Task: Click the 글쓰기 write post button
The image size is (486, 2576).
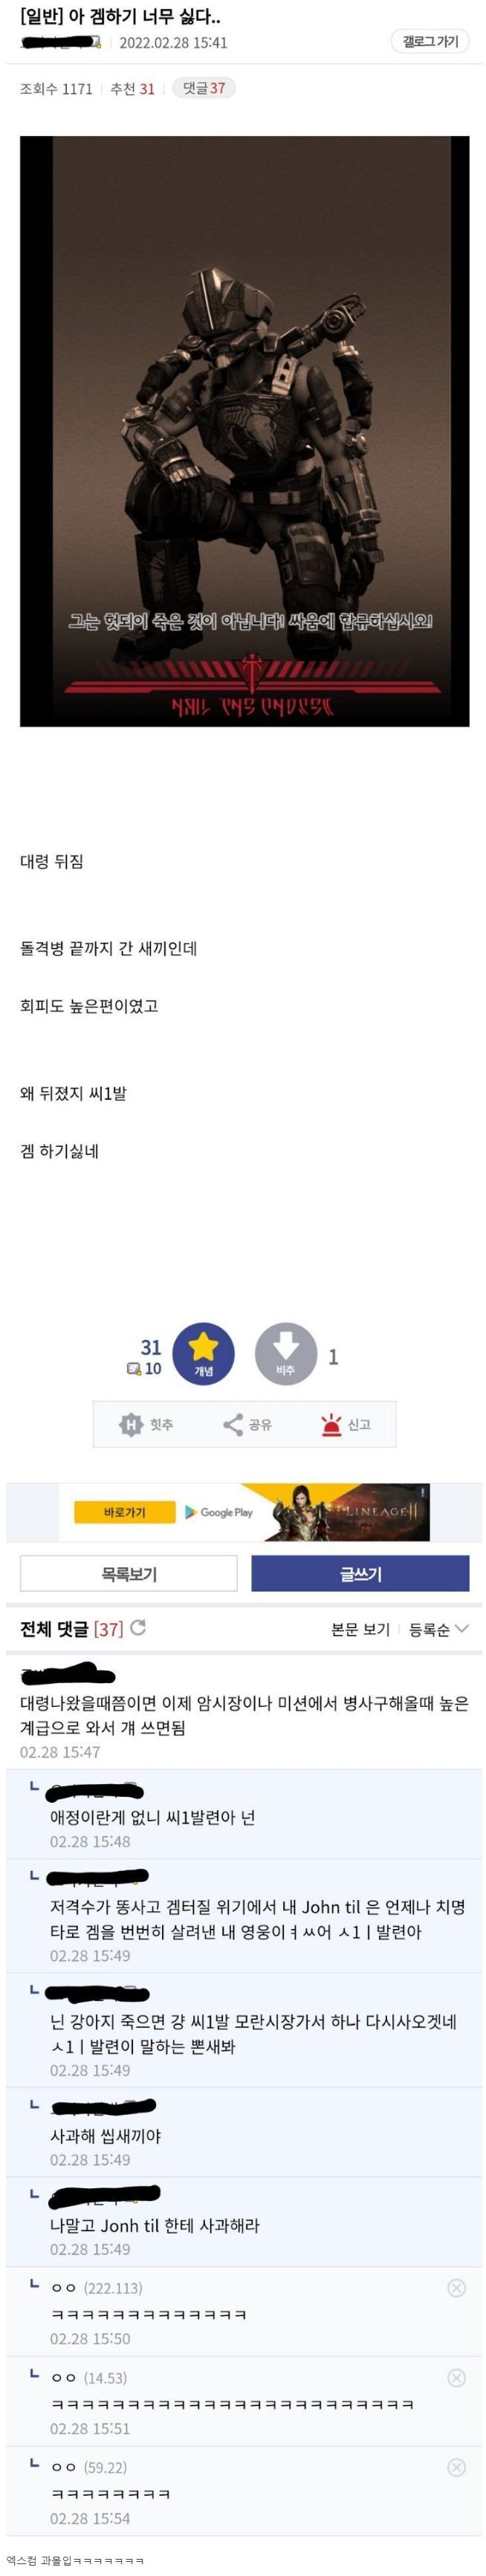Action: pyautogui.click(x=360, y=1573)
